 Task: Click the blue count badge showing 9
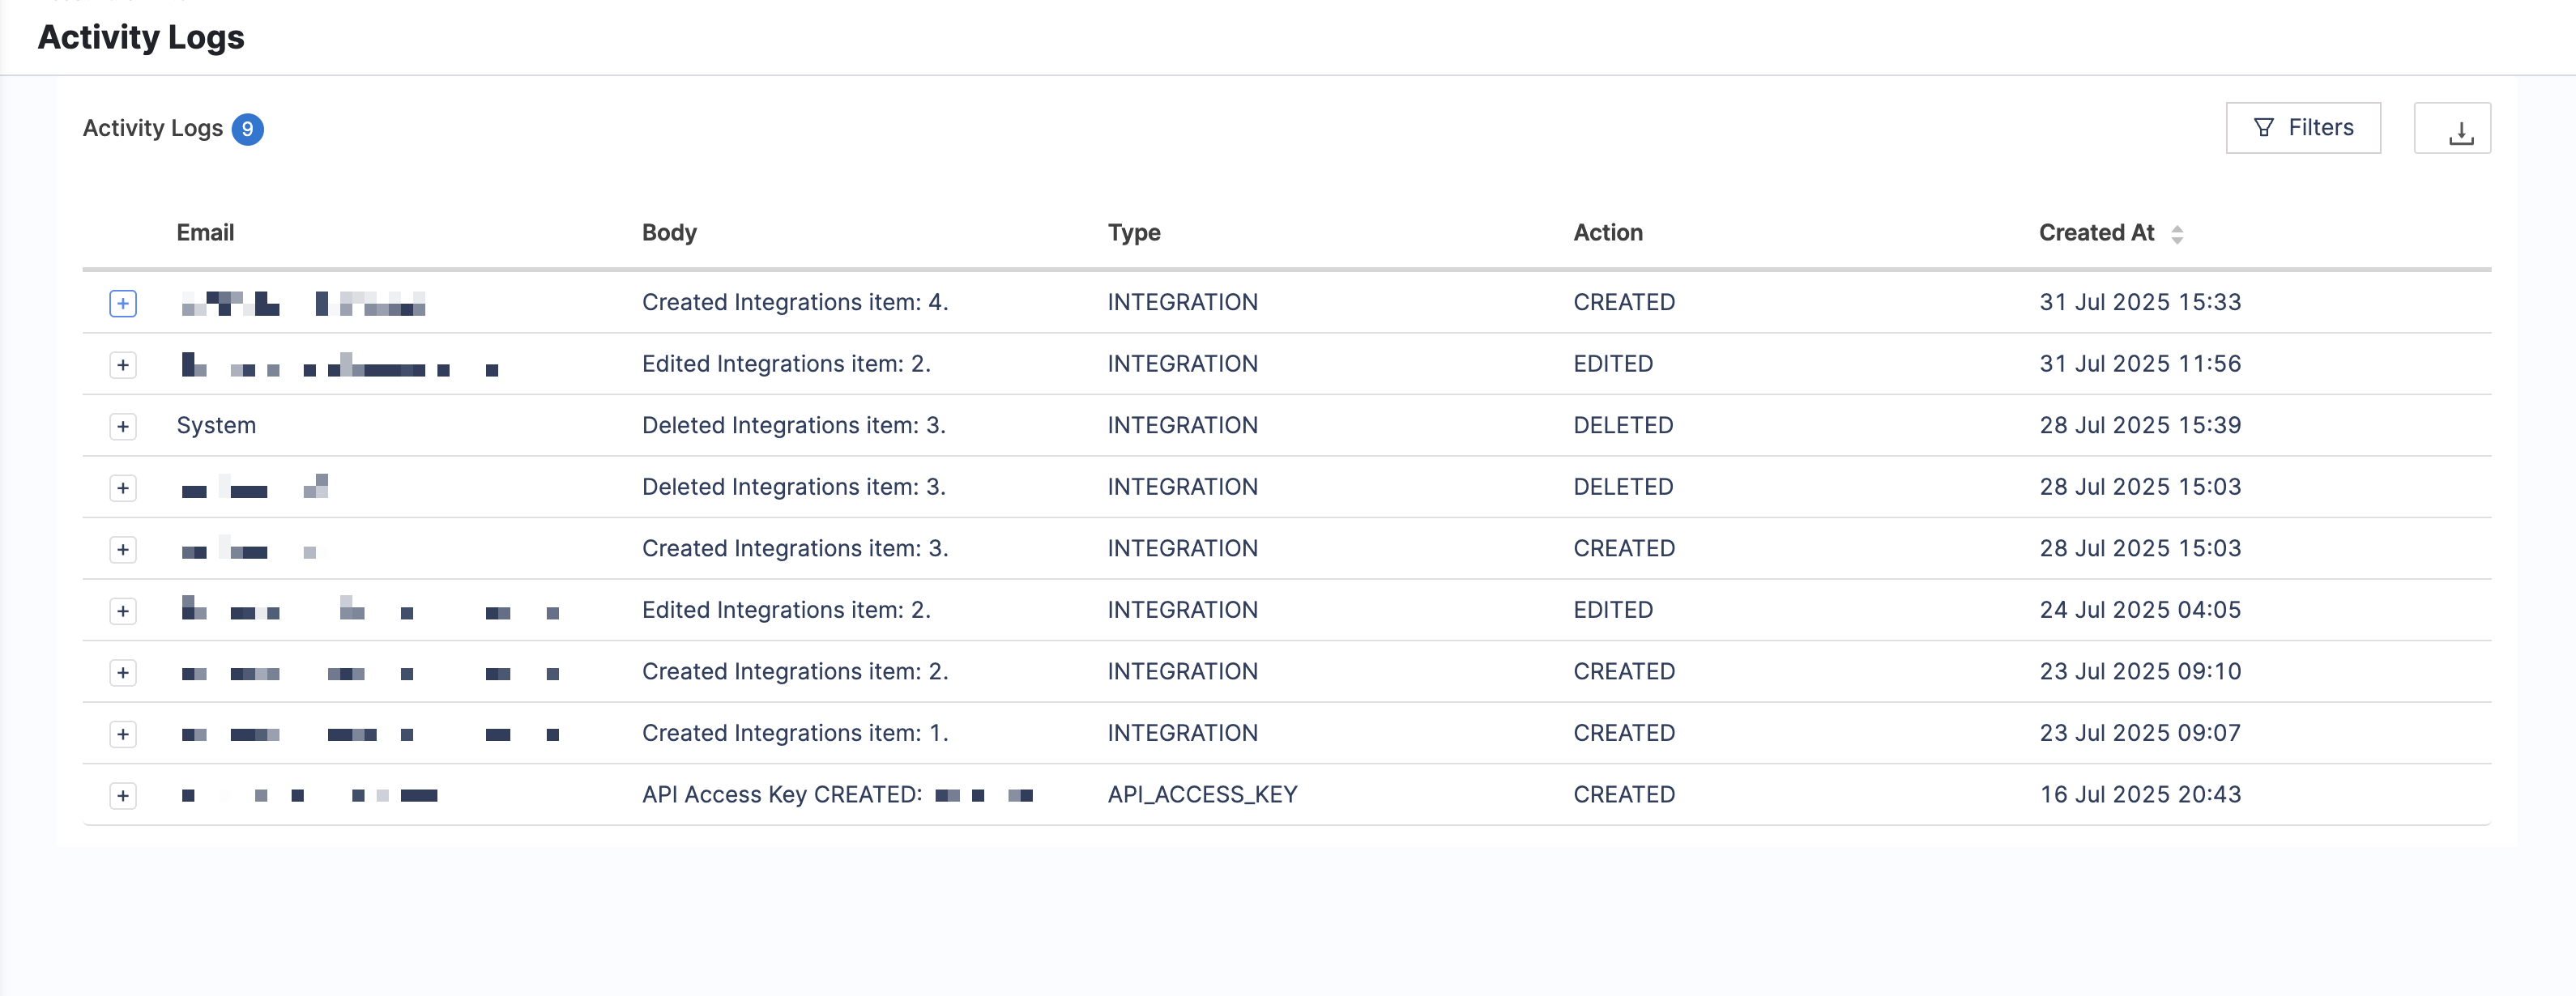(x=247, y=129)
